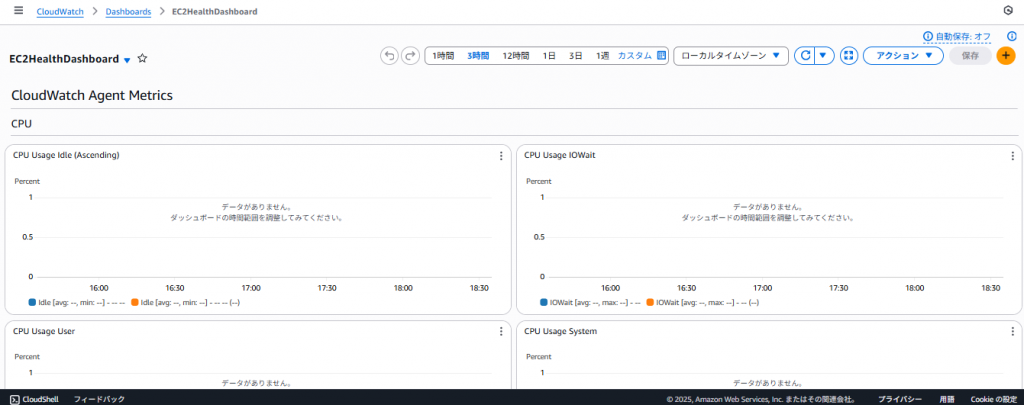Open the ローカルタイムゾーン timezone dropdown
This screenshot has width=1024, height=405.
tap(731, 56)
